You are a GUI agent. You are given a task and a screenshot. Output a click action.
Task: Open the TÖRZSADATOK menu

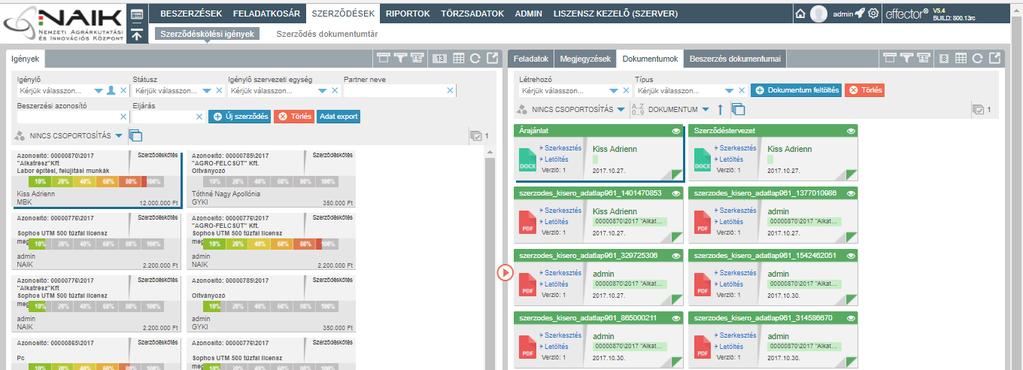pyautogui.click(x=472, y=14)
